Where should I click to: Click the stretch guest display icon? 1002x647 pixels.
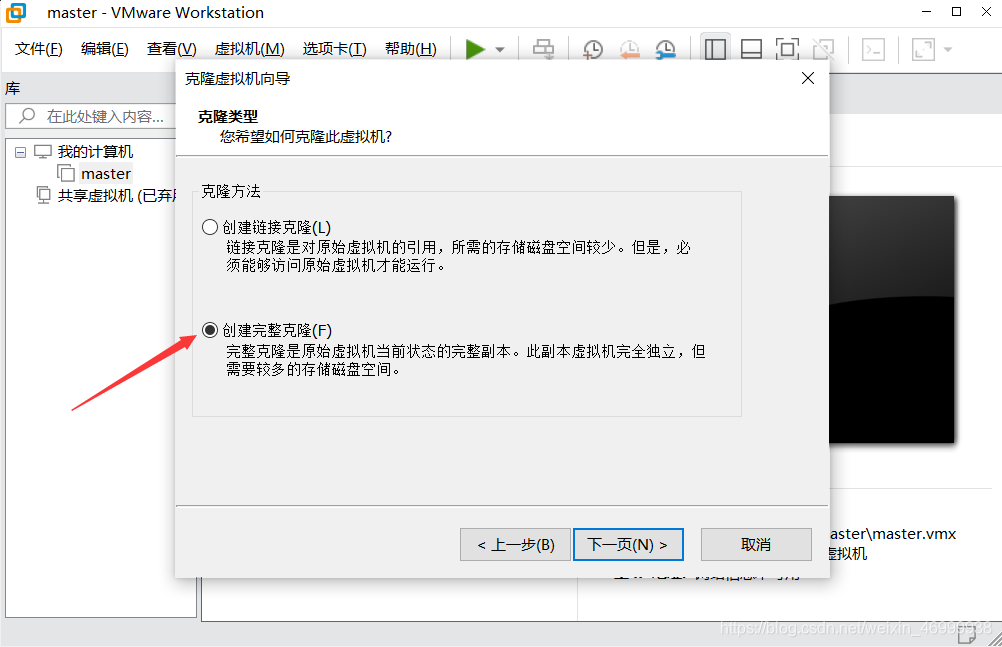(x=923, y=49)
